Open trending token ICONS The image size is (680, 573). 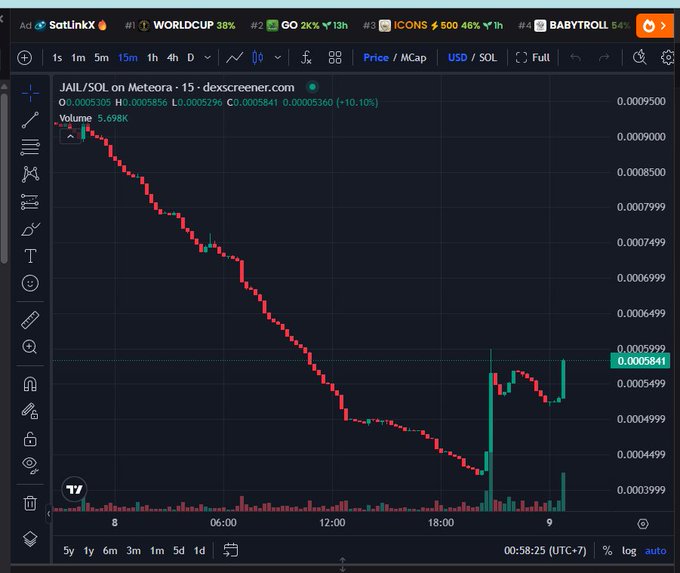coord(433,25)
